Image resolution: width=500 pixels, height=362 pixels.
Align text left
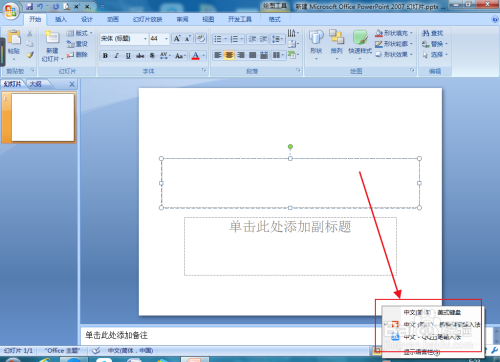point(218,55)
